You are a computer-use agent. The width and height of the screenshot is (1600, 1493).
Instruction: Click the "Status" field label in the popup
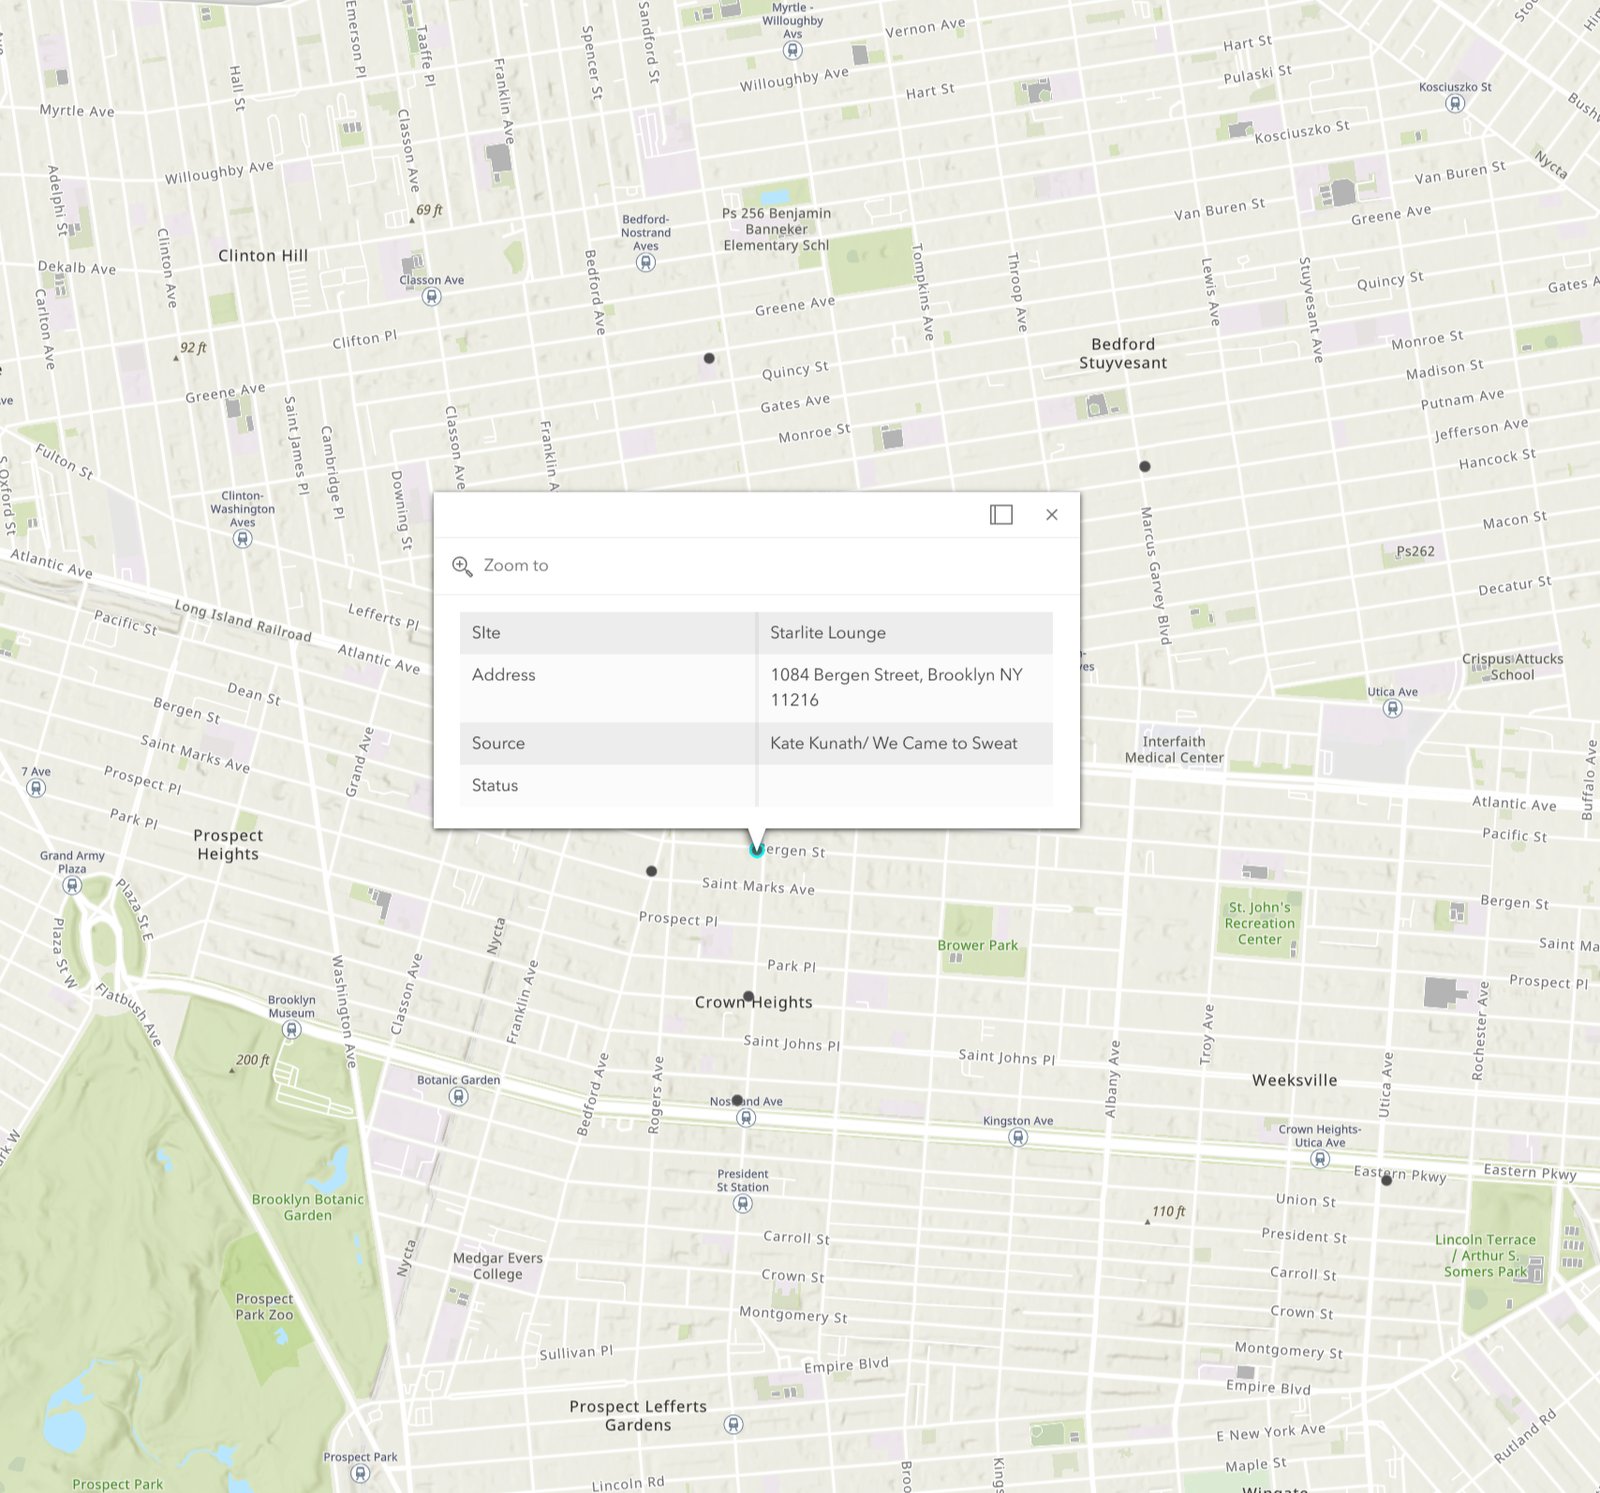(495, 785)
